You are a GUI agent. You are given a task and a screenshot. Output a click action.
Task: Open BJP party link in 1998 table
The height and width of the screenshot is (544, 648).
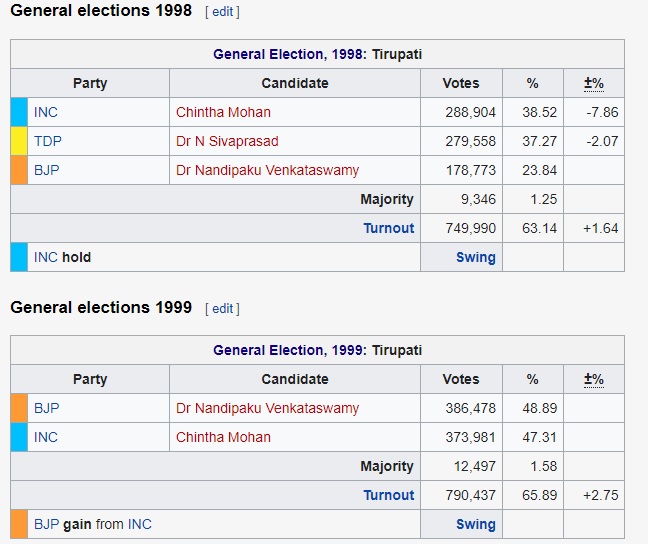tap(46, 170)
